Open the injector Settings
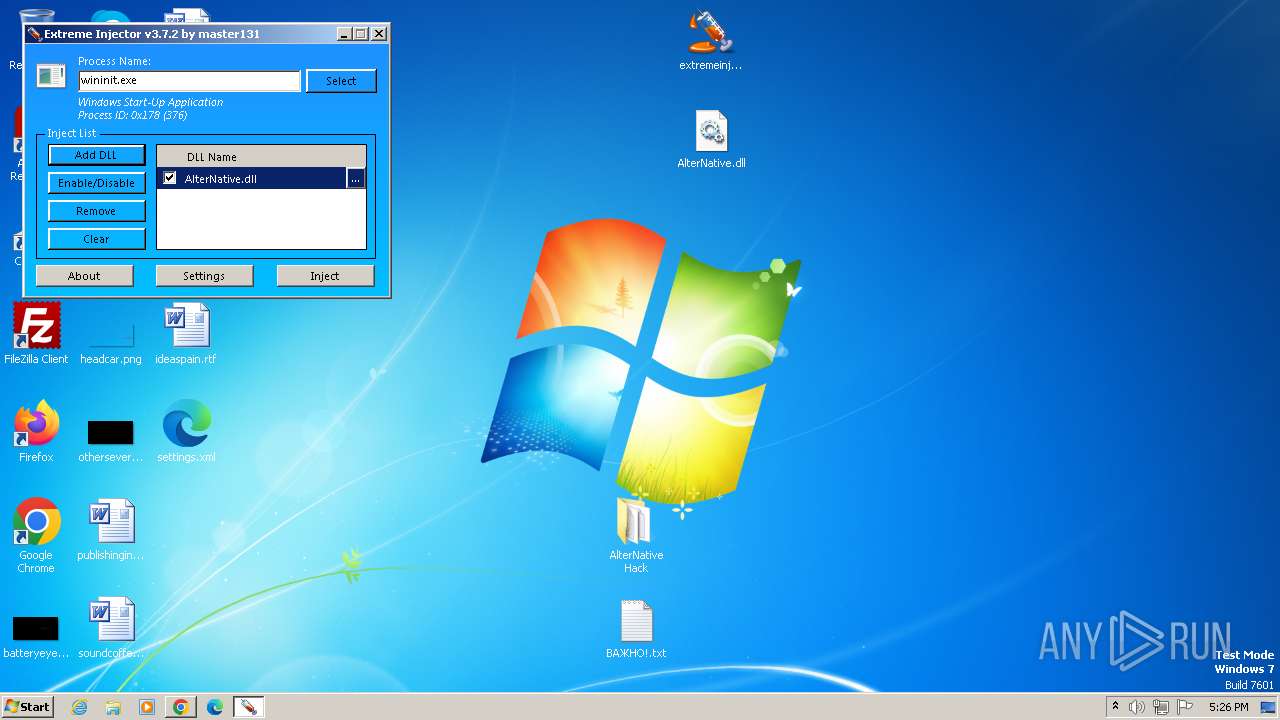The image size is (1280, 720). 204,276
